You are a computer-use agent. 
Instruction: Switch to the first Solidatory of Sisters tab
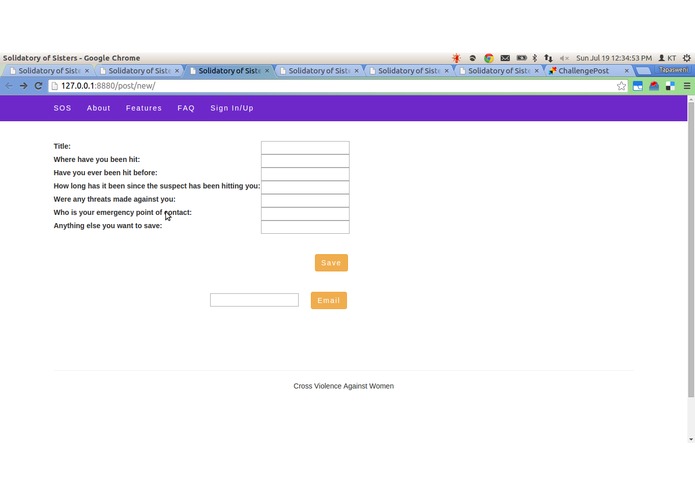49,71
